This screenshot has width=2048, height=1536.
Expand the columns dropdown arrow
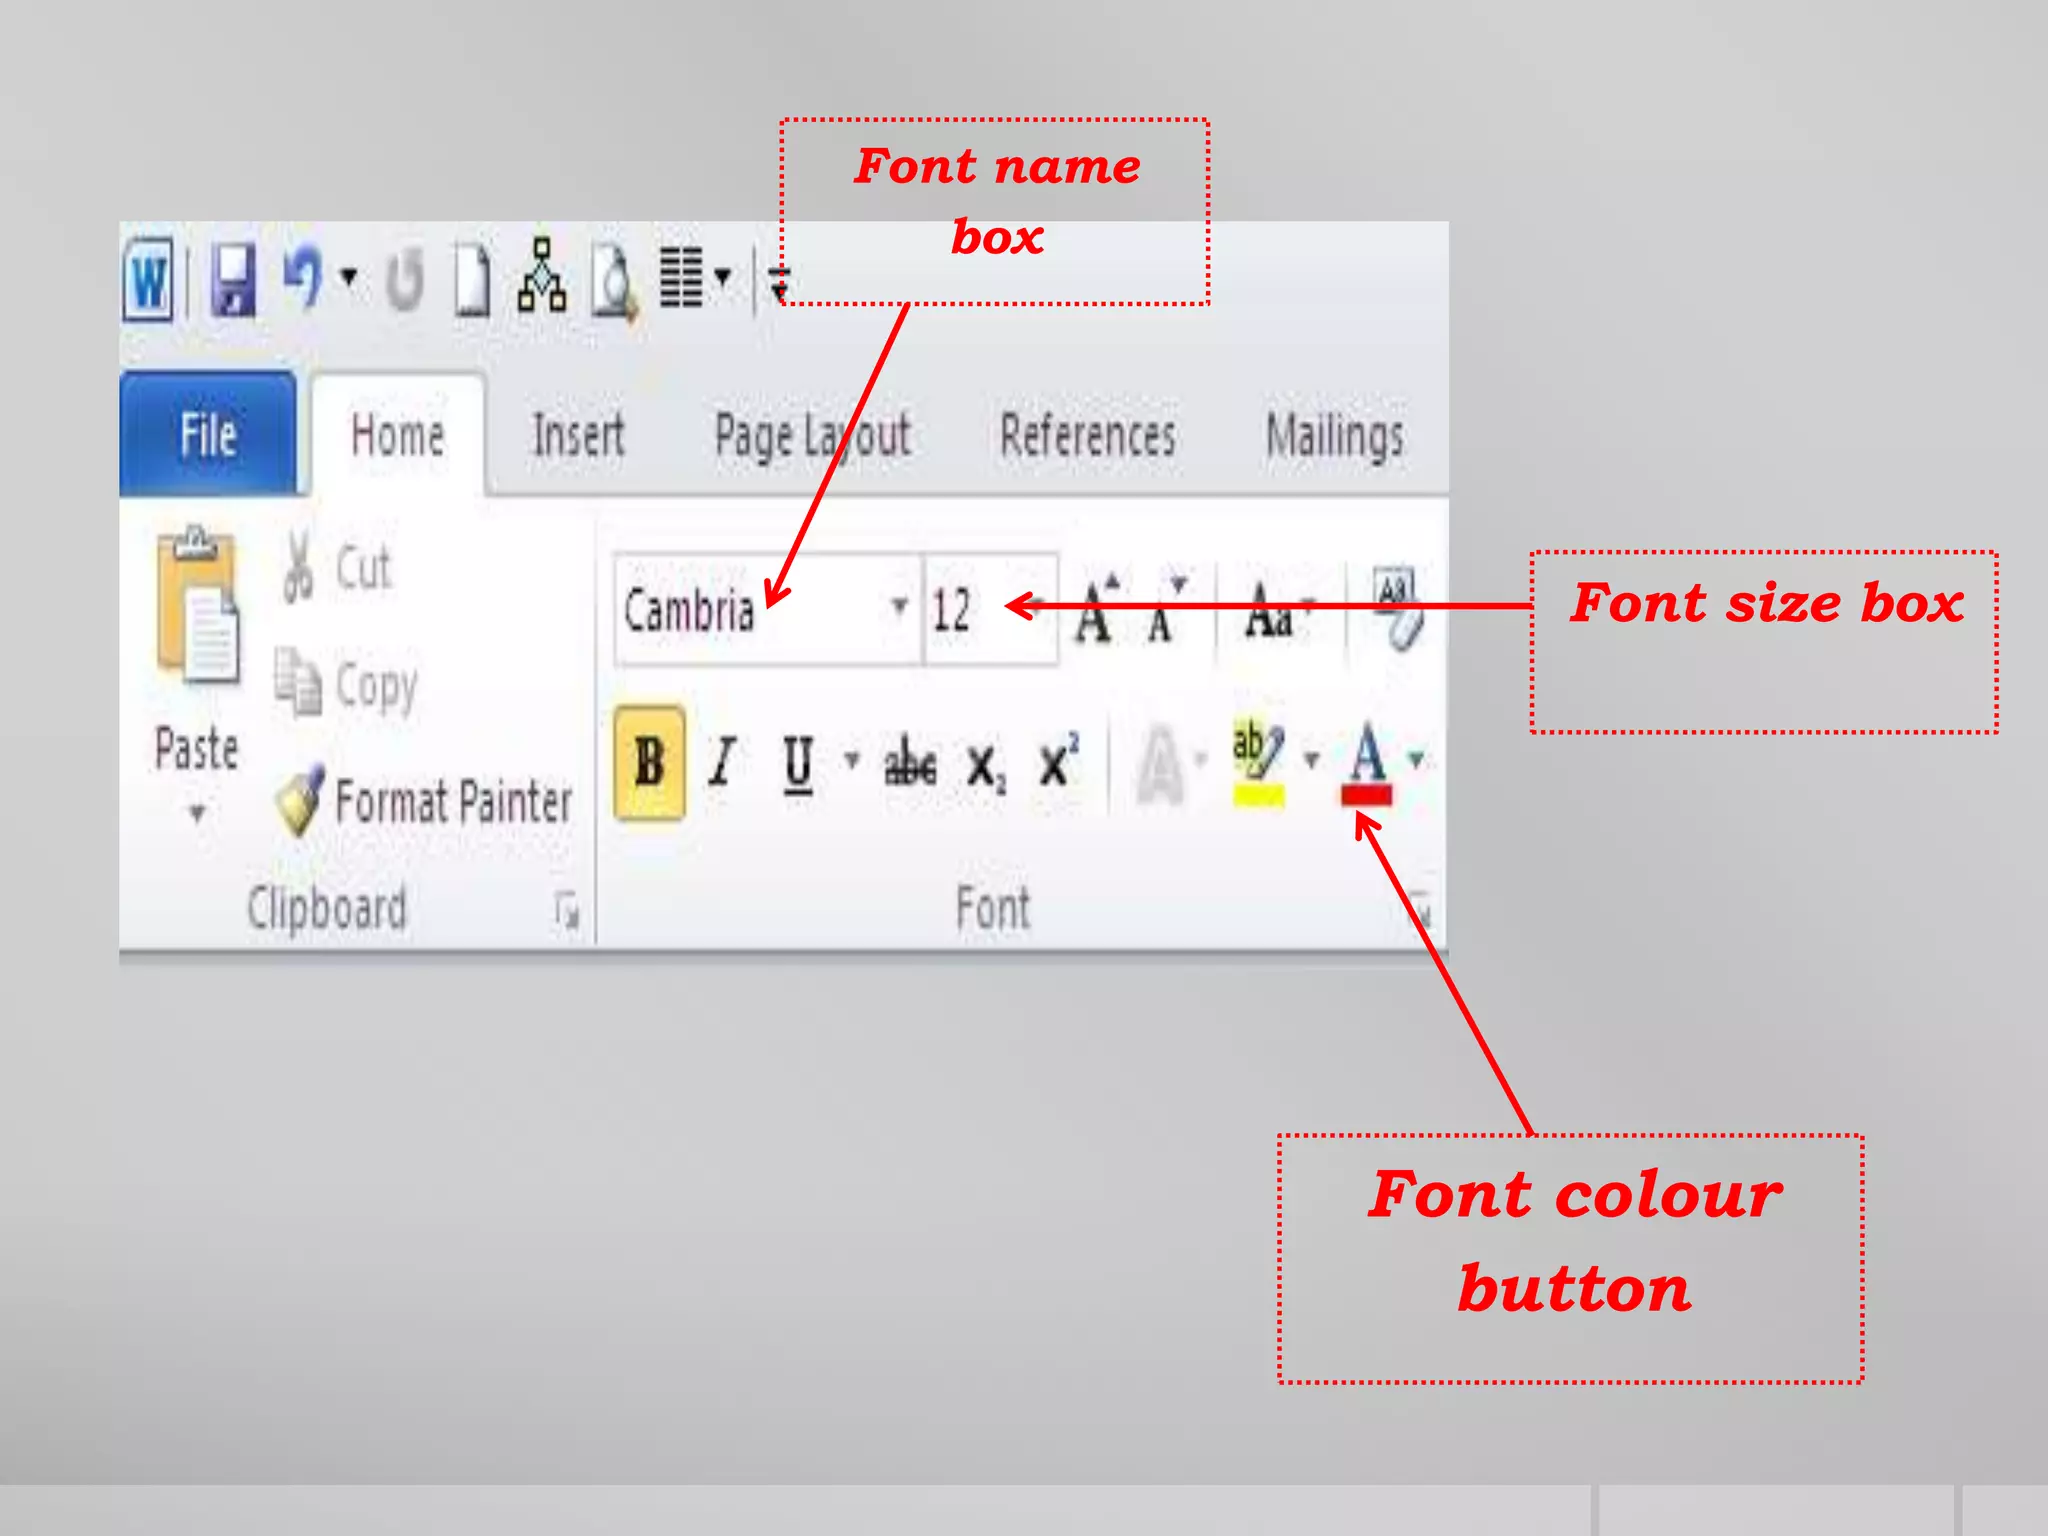click(723, 276)
